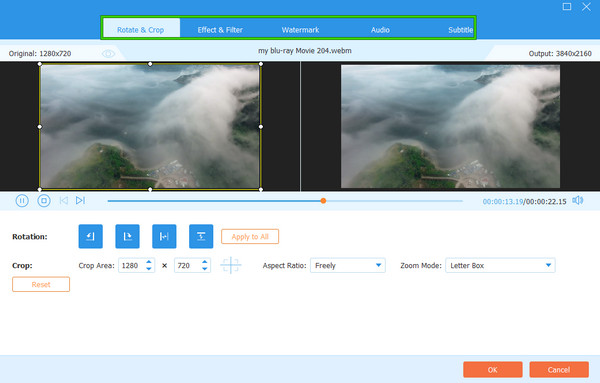
Task: Decrease crop height value
Action: coord(205,269)
